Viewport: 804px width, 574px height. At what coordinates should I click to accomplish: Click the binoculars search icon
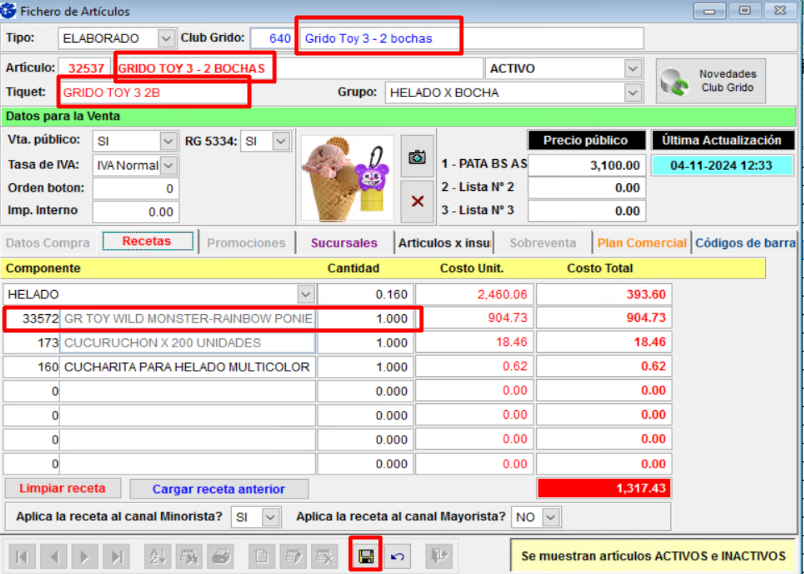[189, 557]
